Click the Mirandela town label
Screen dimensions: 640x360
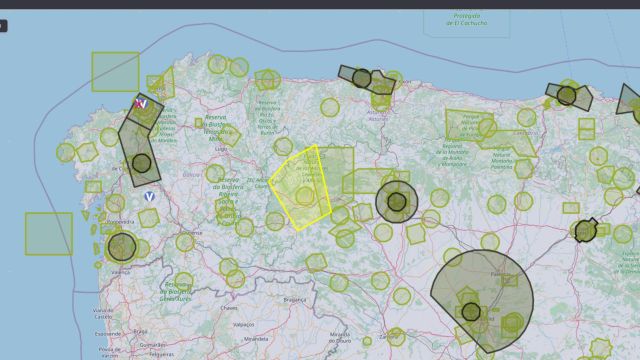[256, 339]
